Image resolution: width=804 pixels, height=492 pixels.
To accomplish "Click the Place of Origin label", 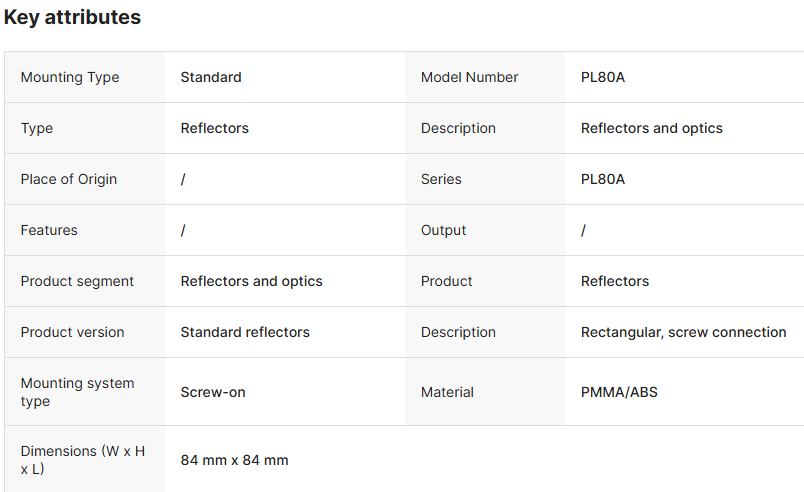I will [69, 179].
